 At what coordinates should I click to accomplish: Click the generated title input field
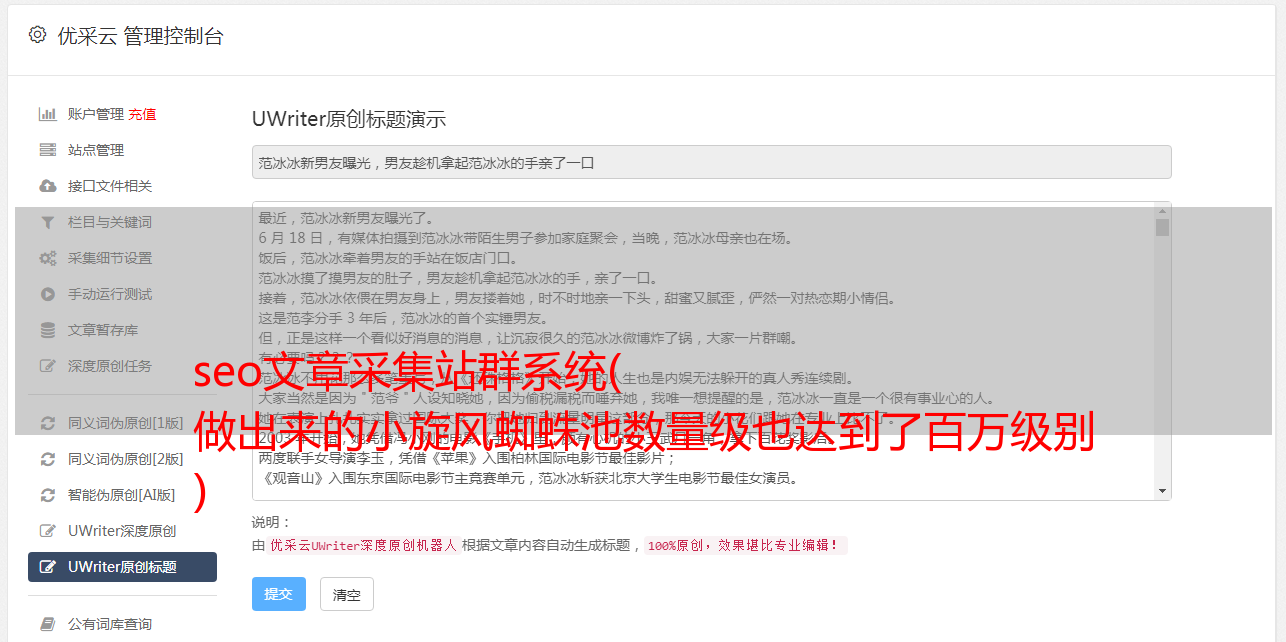(x=711, y=162)
